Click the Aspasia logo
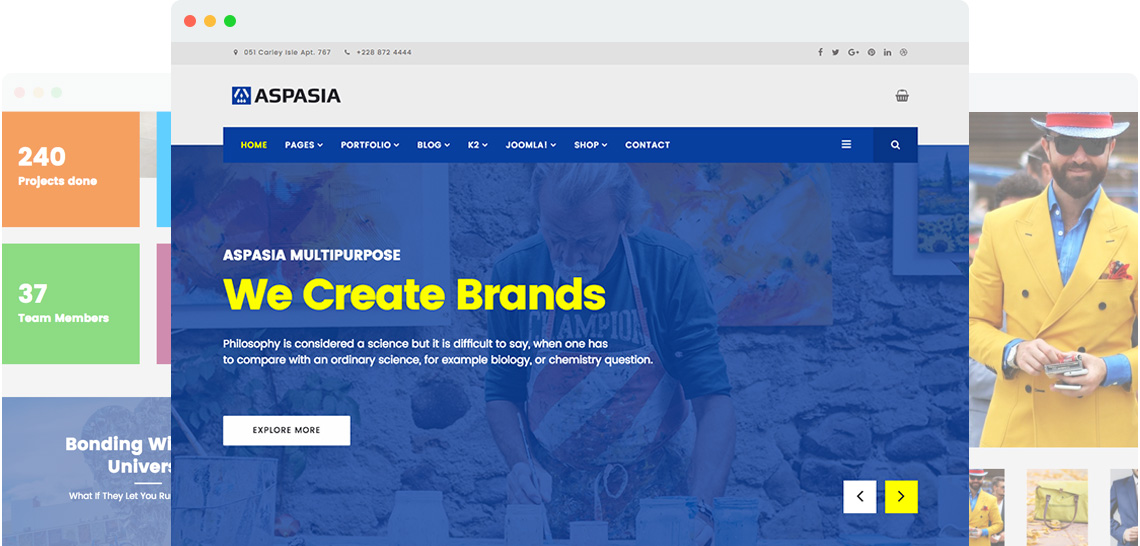Viewport: 1140px width, 546px height. tap(286, 95)
